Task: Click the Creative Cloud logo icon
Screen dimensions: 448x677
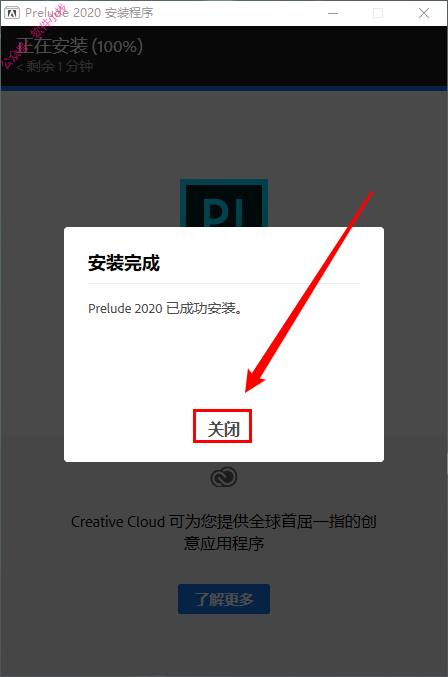Action: click(x=224, y=478)
